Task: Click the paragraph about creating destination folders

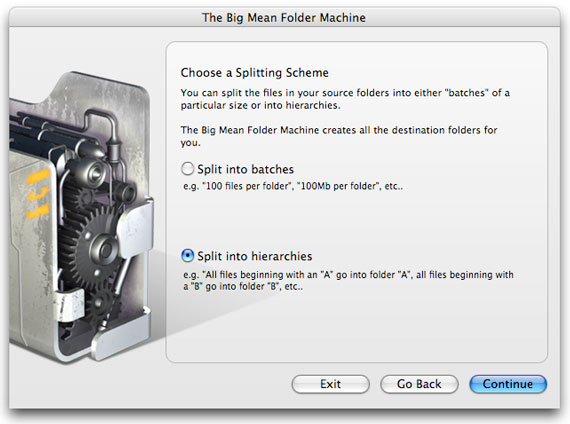Action: [x=339, y=136]
